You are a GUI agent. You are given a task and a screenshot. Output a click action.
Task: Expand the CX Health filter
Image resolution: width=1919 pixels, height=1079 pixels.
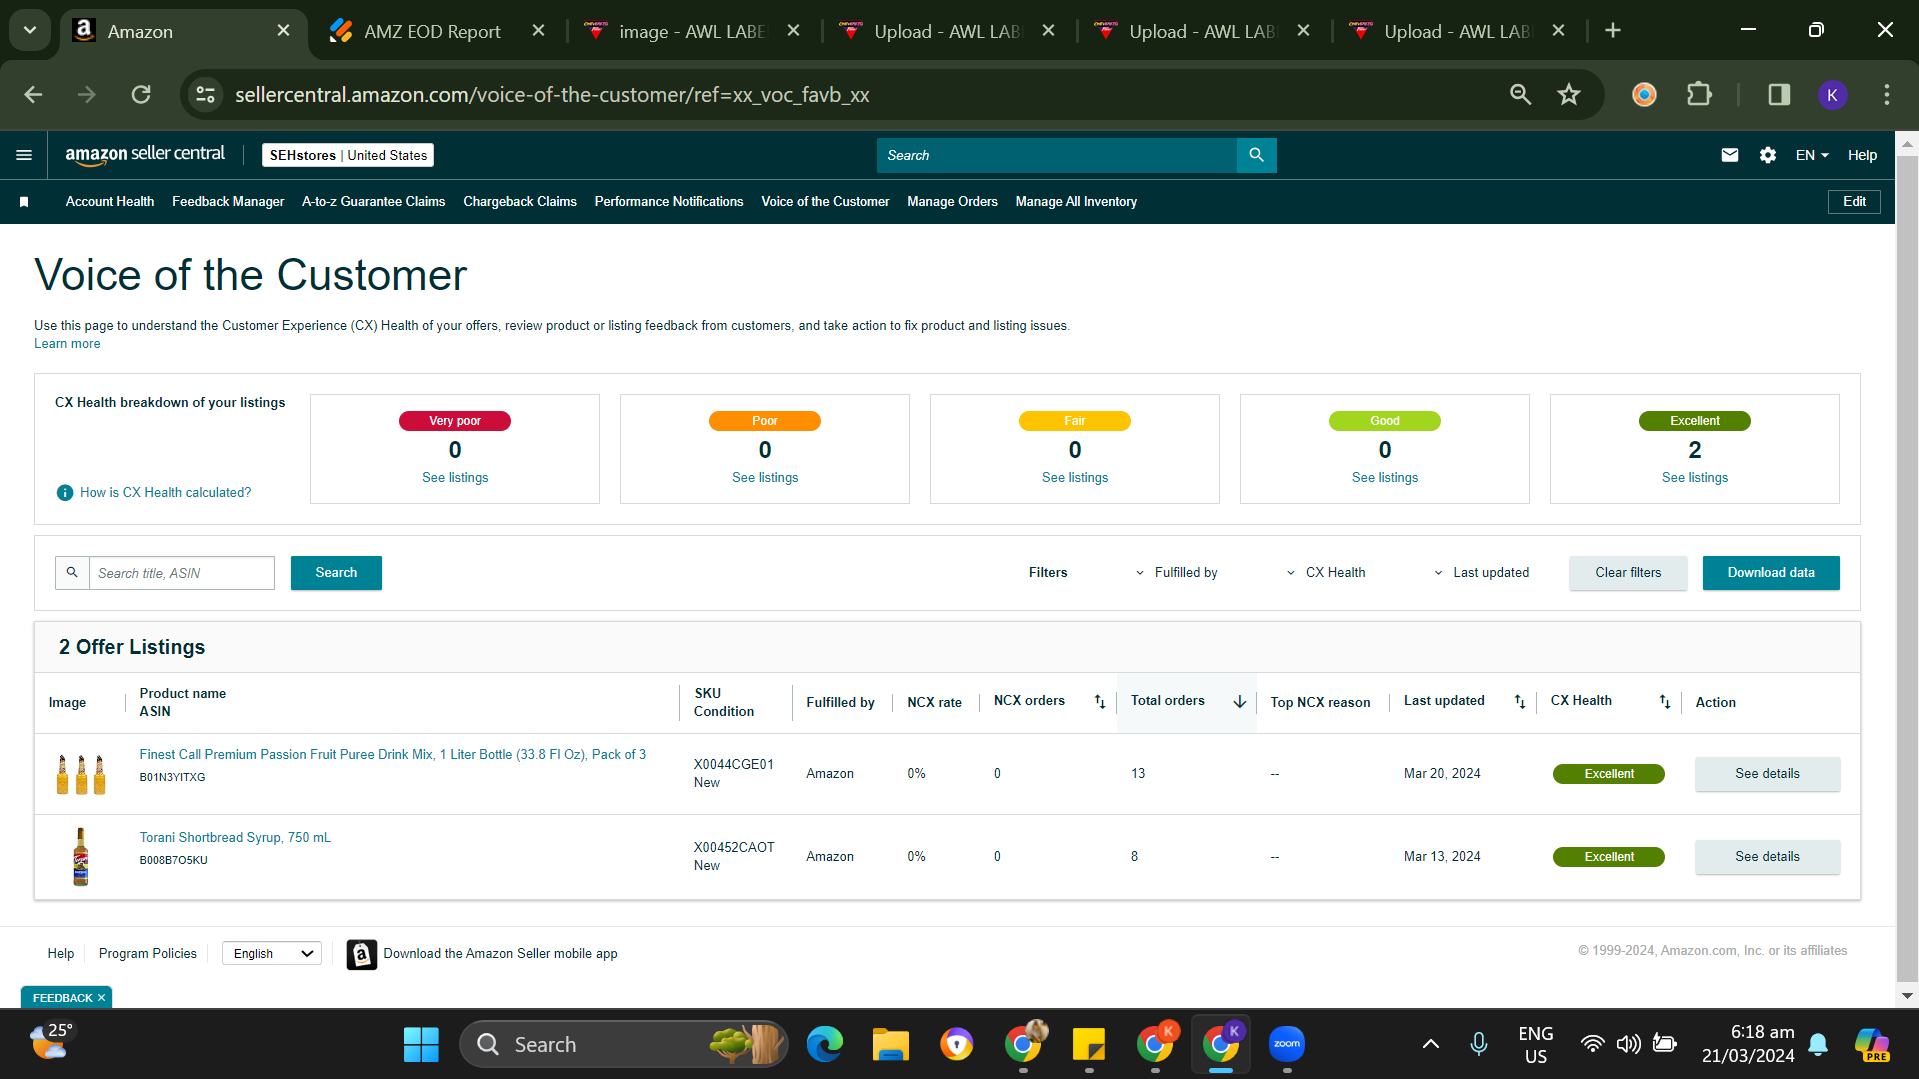(x=1325, y=573)
